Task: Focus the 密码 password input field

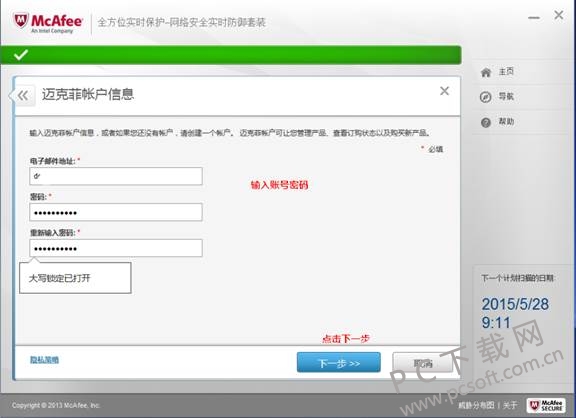Action: [x=116, y=212]
